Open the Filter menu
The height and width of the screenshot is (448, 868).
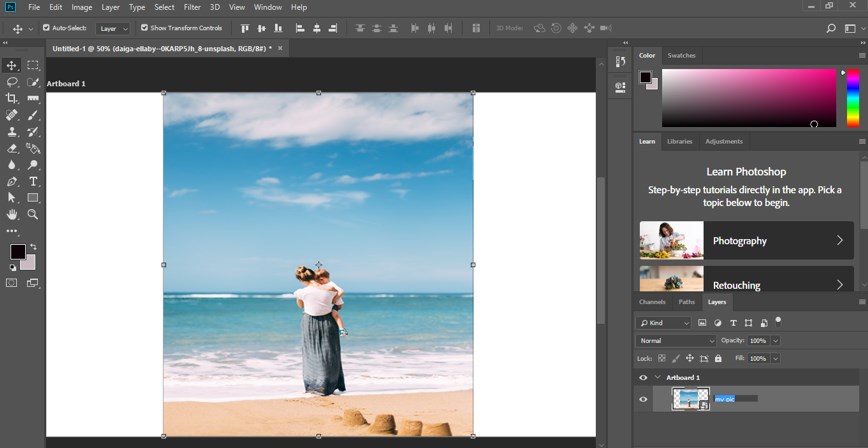[x=192, y=7]
